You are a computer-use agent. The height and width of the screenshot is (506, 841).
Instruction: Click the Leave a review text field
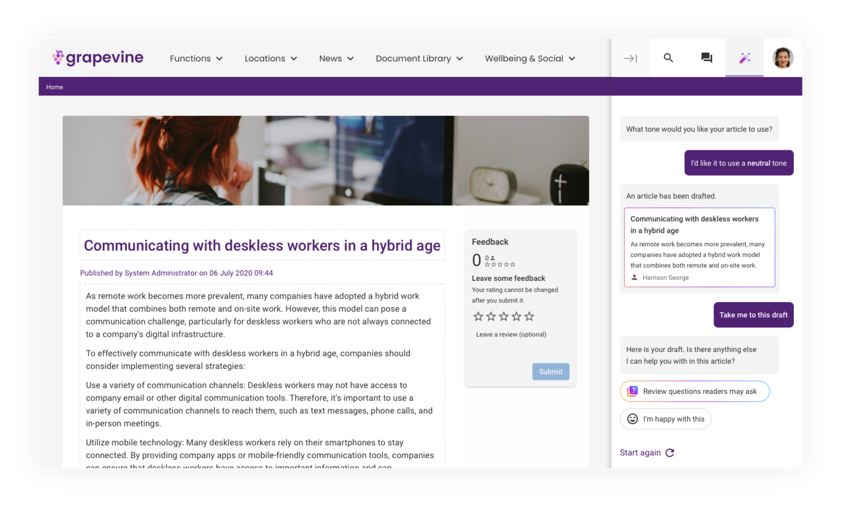pos(511,334)
